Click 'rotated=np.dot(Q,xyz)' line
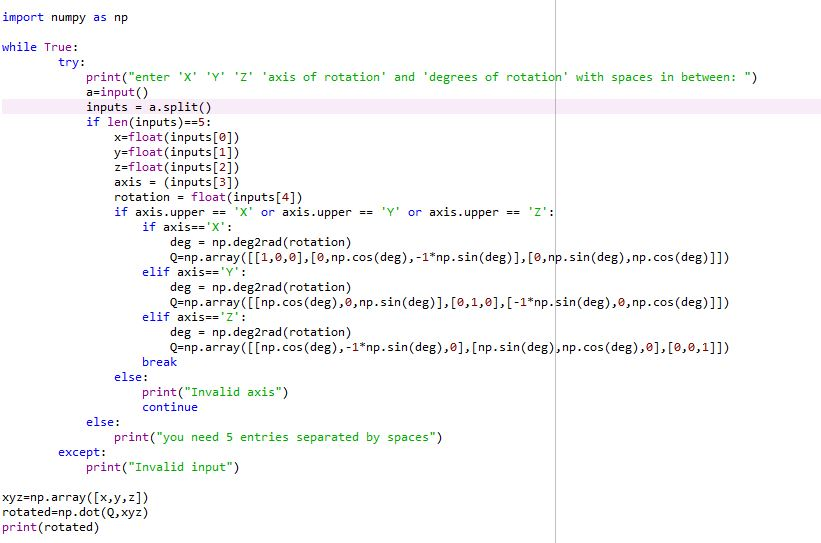The image size is (821, 543). coord(75,512)
